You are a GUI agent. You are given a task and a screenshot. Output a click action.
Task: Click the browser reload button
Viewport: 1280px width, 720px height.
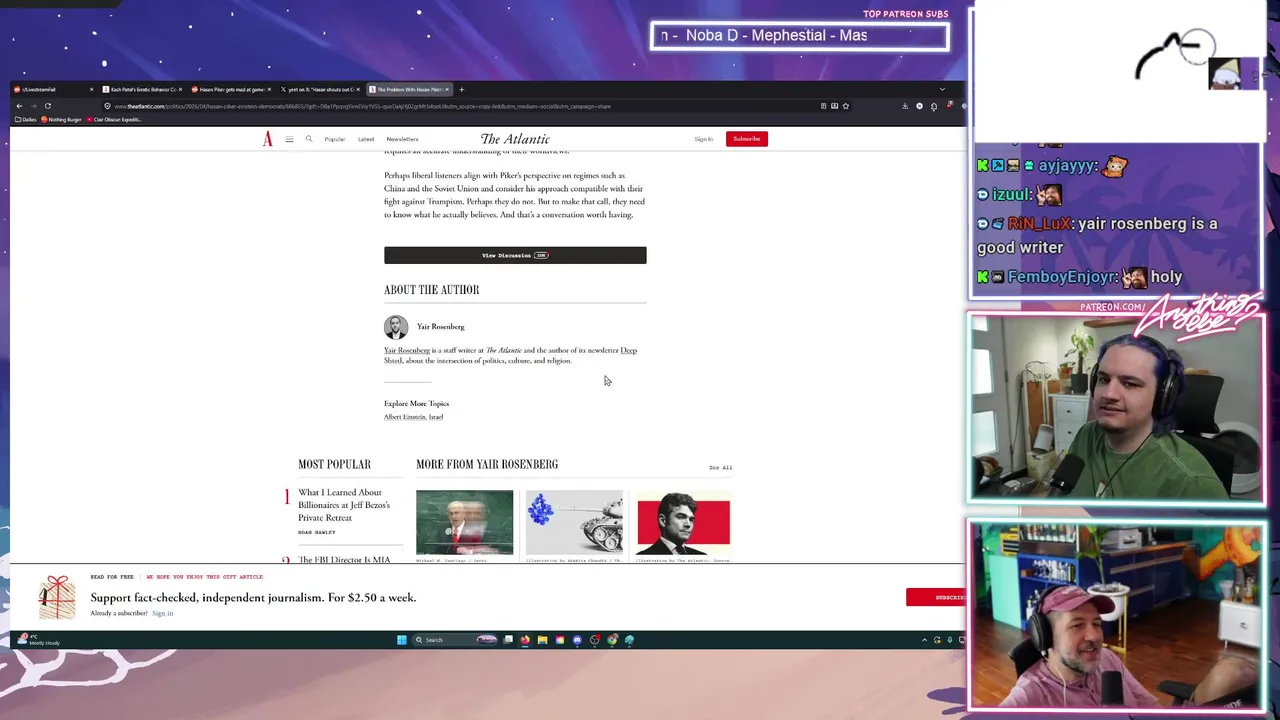point(47,106)
